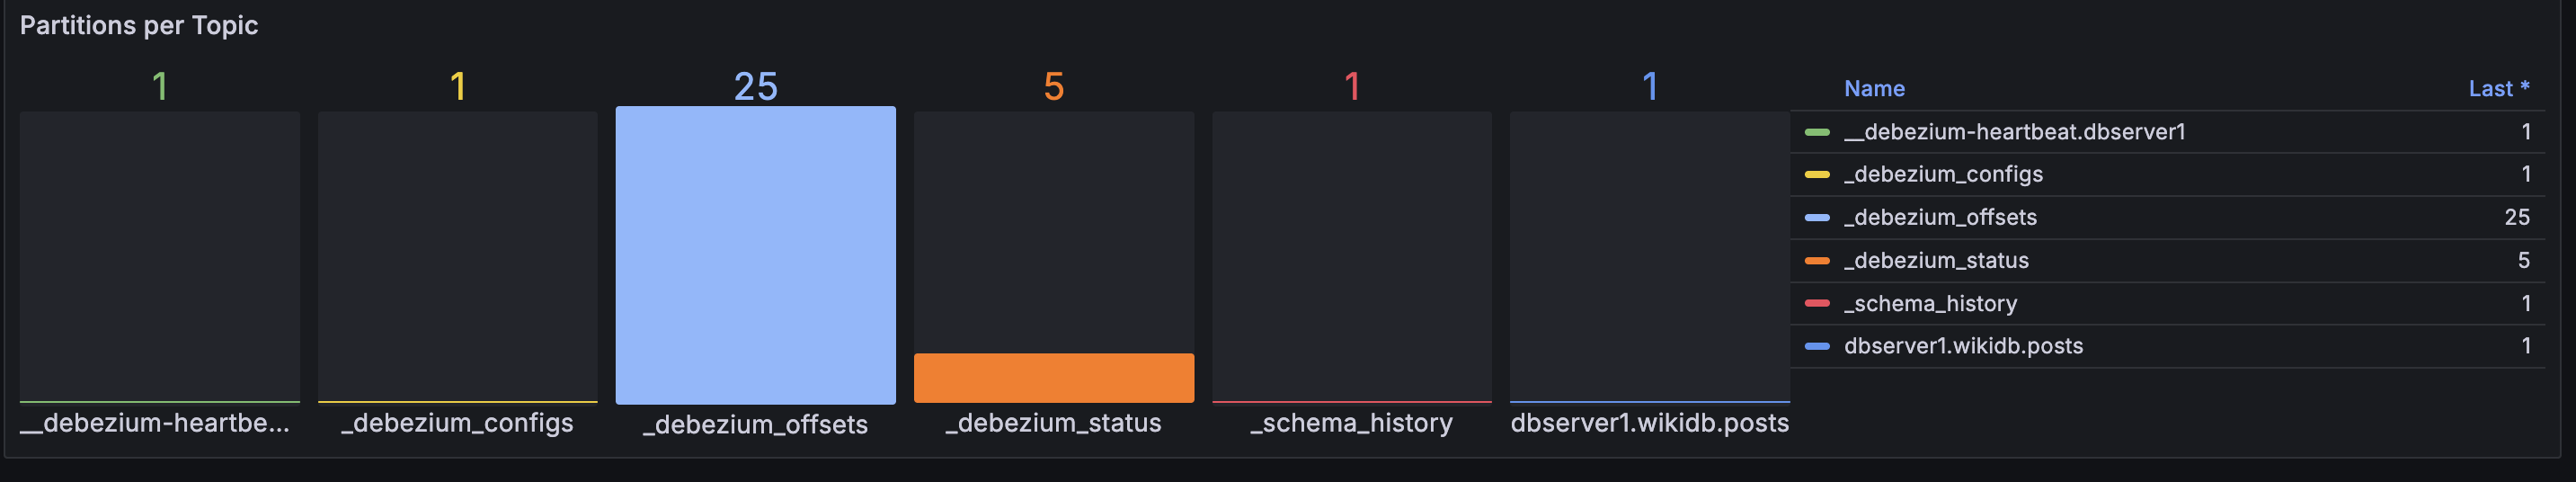The height and width of the screenshot is (482, 2576).
Task: Click the orange _debezium_status bar
Action: [x=1053, y=378]
